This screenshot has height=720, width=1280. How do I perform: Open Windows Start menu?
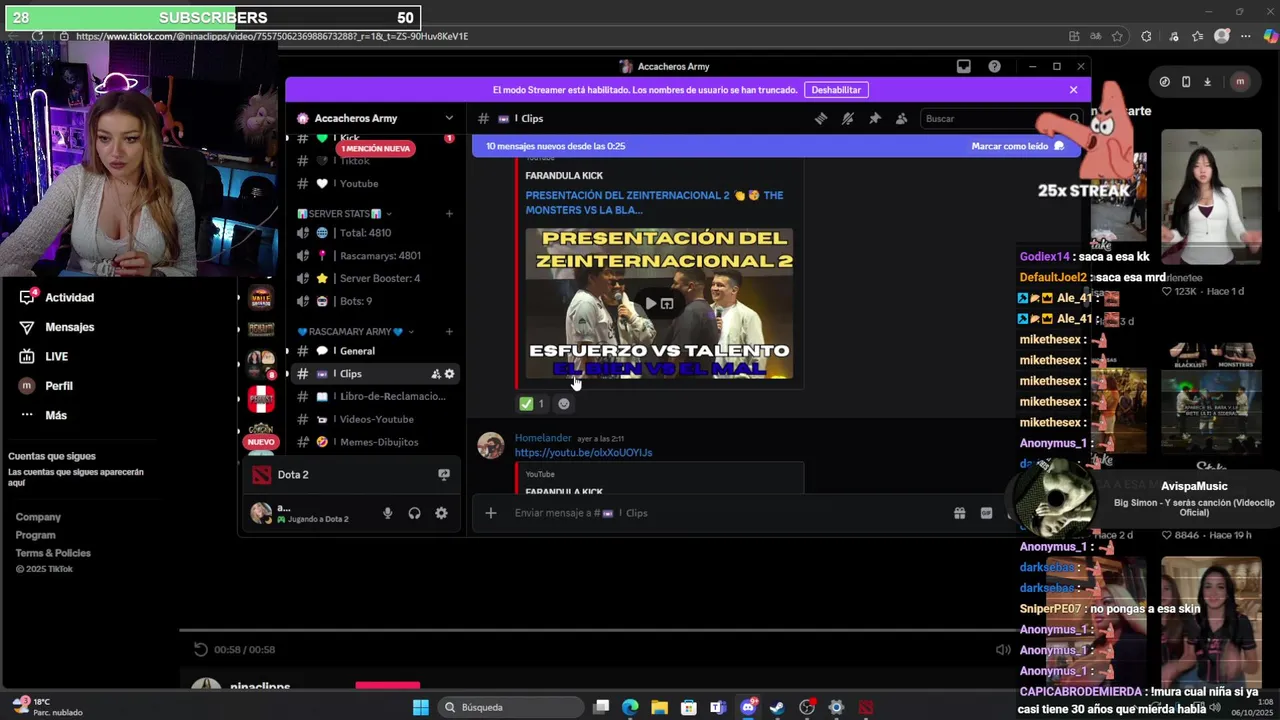421,707
